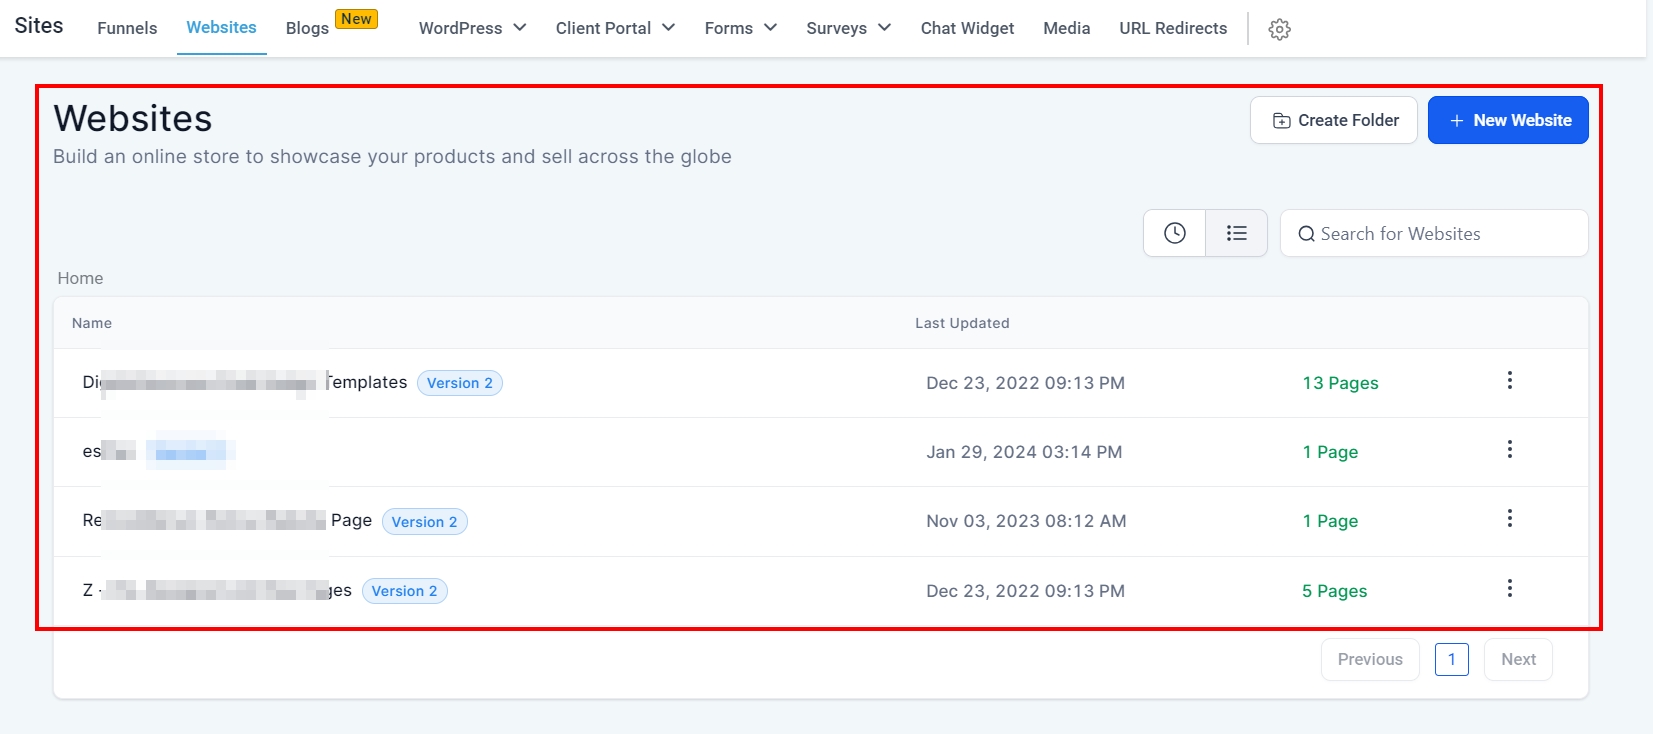Click the Create Folder button

click(1333, 120)
